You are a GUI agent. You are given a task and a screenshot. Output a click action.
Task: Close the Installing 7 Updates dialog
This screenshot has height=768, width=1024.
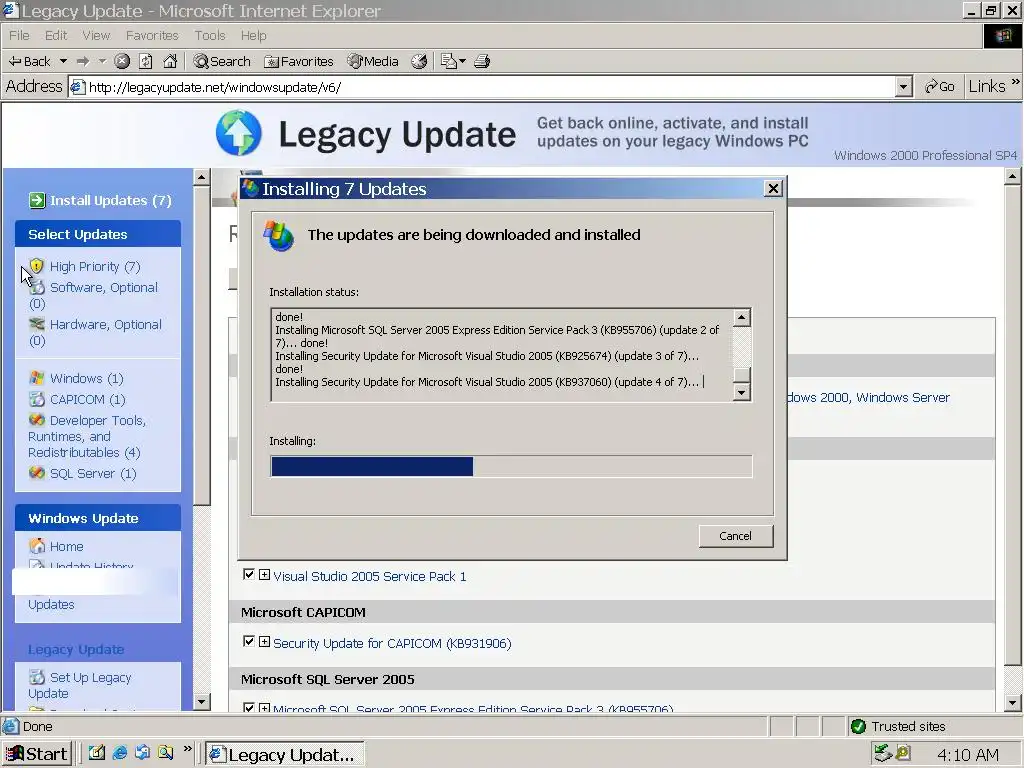pos(773,189)
